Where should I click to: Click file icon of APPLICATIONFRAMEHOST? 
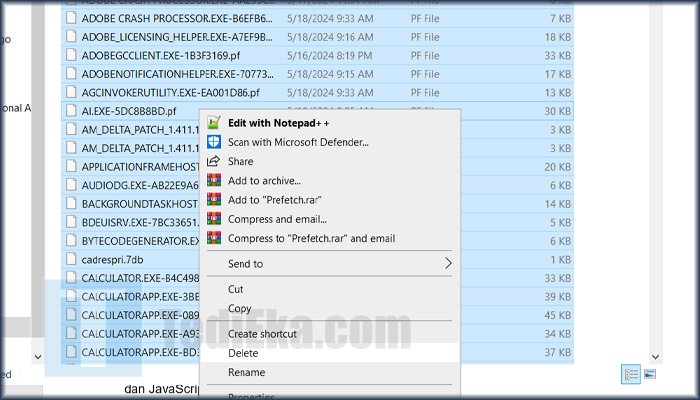(71, 166)
